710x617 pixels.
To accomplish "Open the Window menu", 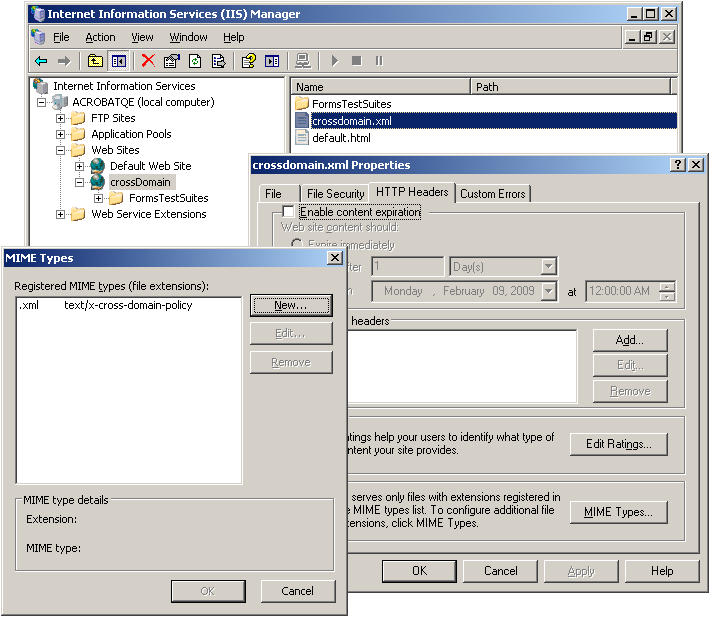I will 188,37.
